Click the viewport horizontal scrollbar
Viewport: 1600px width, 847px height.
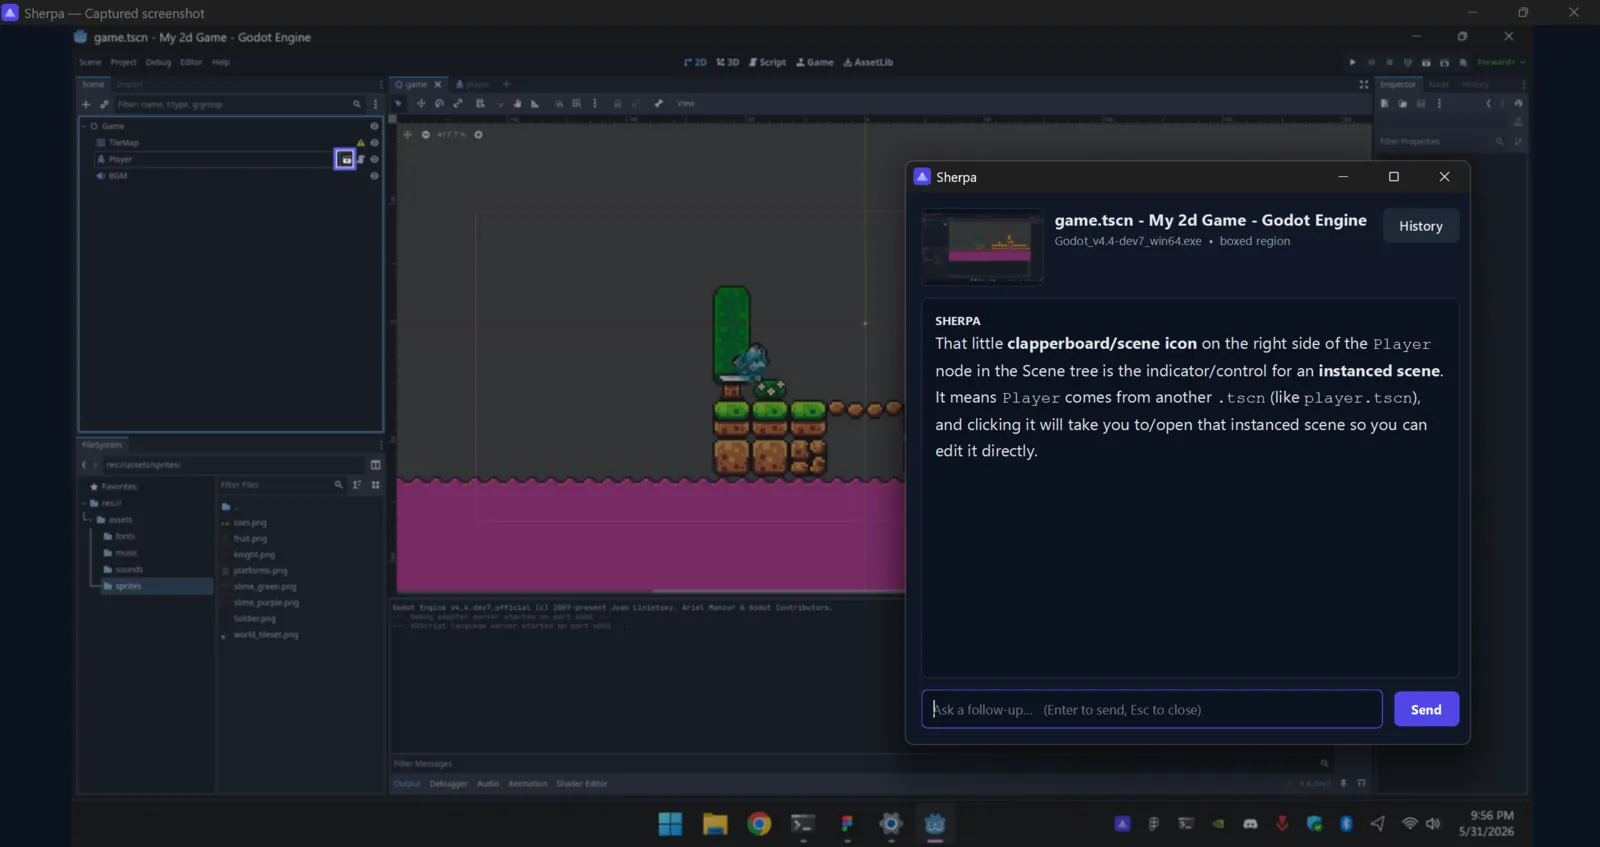778,591
